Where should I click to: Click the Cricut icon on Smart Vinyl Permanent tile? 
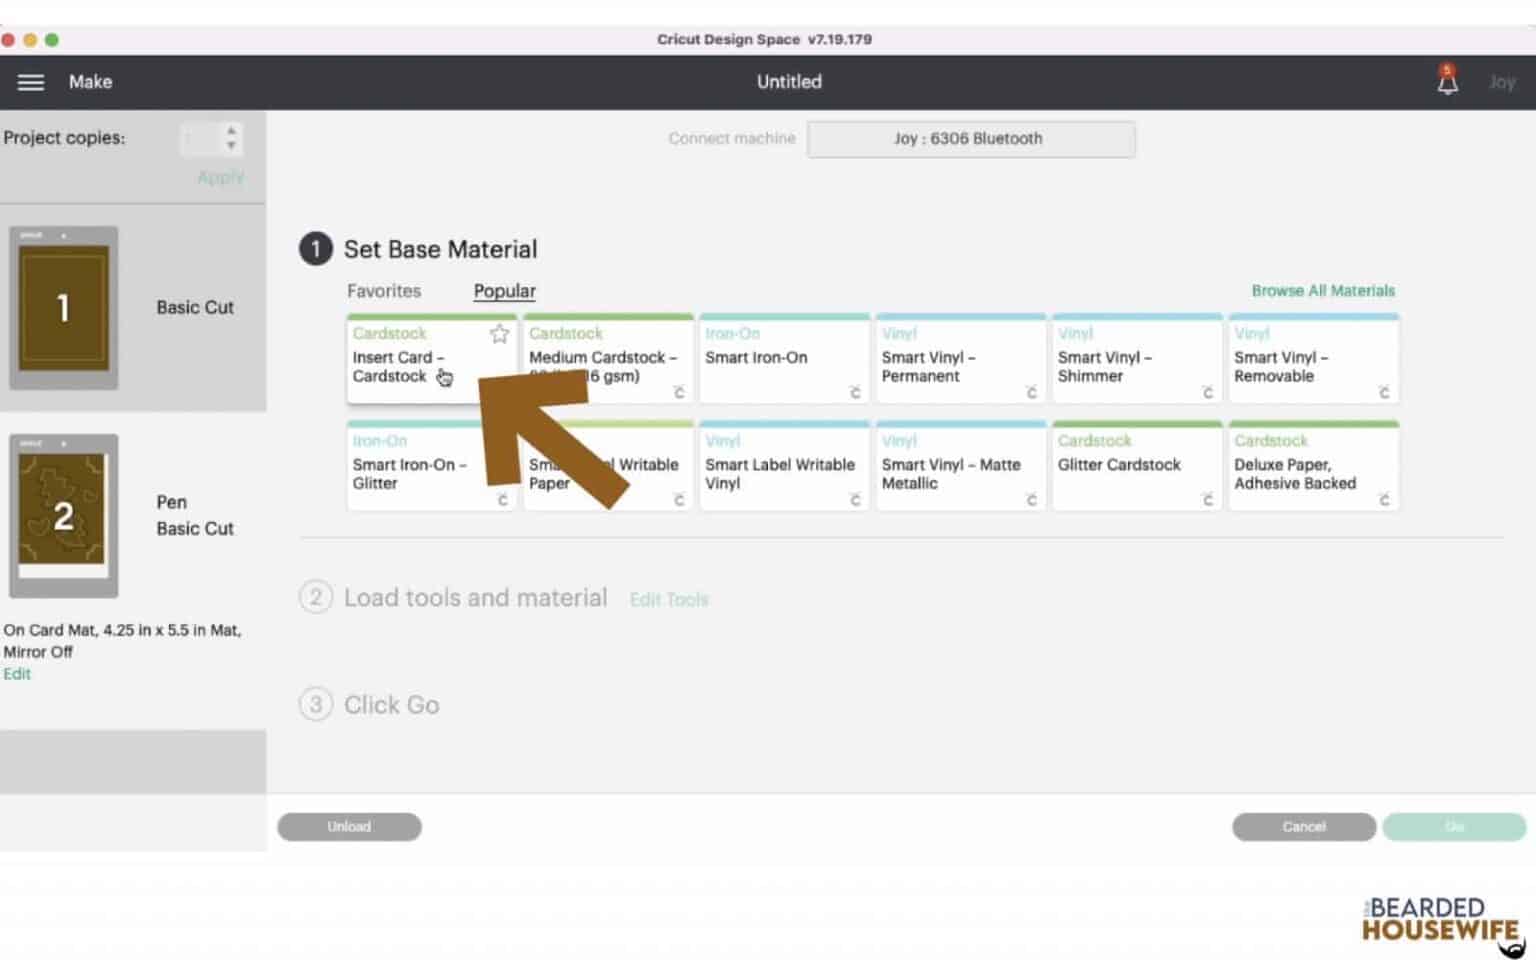coord(1031,392)
